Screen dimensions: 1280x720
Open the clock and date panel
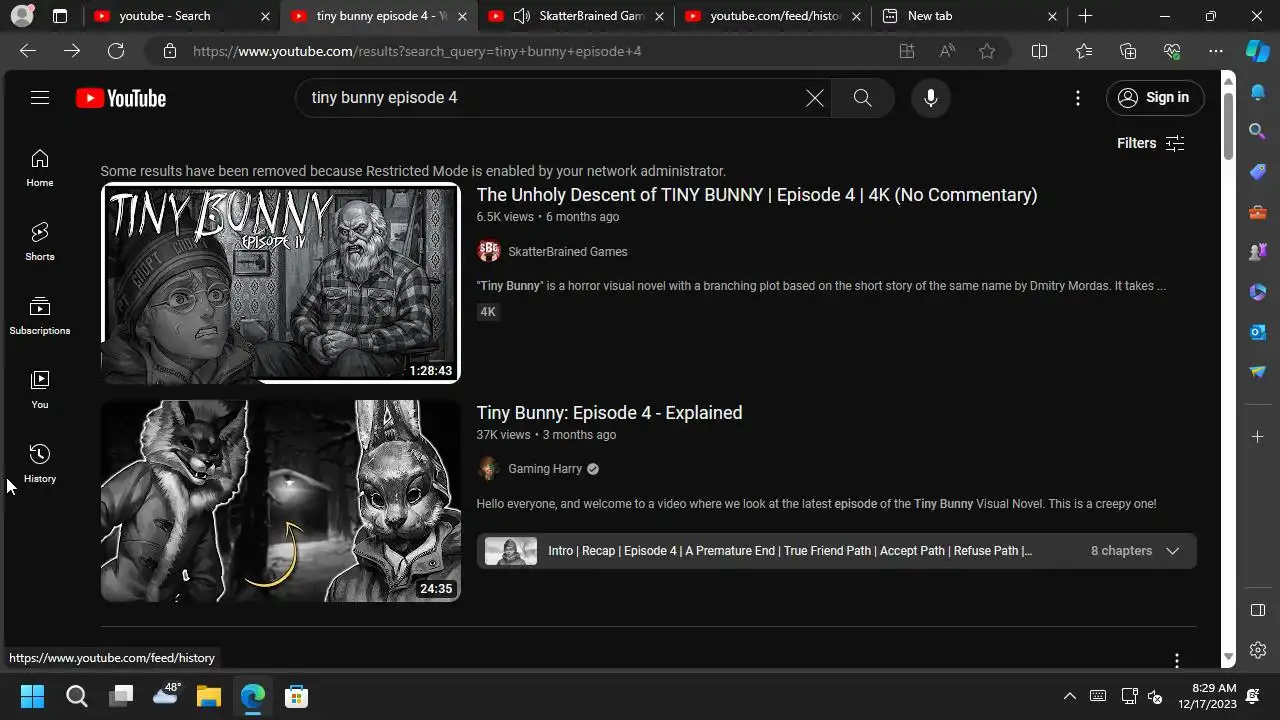coord(1207,696)
